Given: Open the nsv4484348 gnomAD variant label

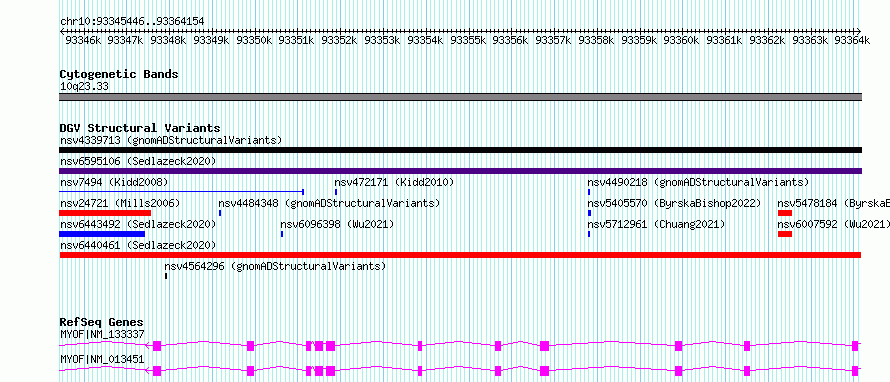Looking at the screenshot, I should (329, 203).
